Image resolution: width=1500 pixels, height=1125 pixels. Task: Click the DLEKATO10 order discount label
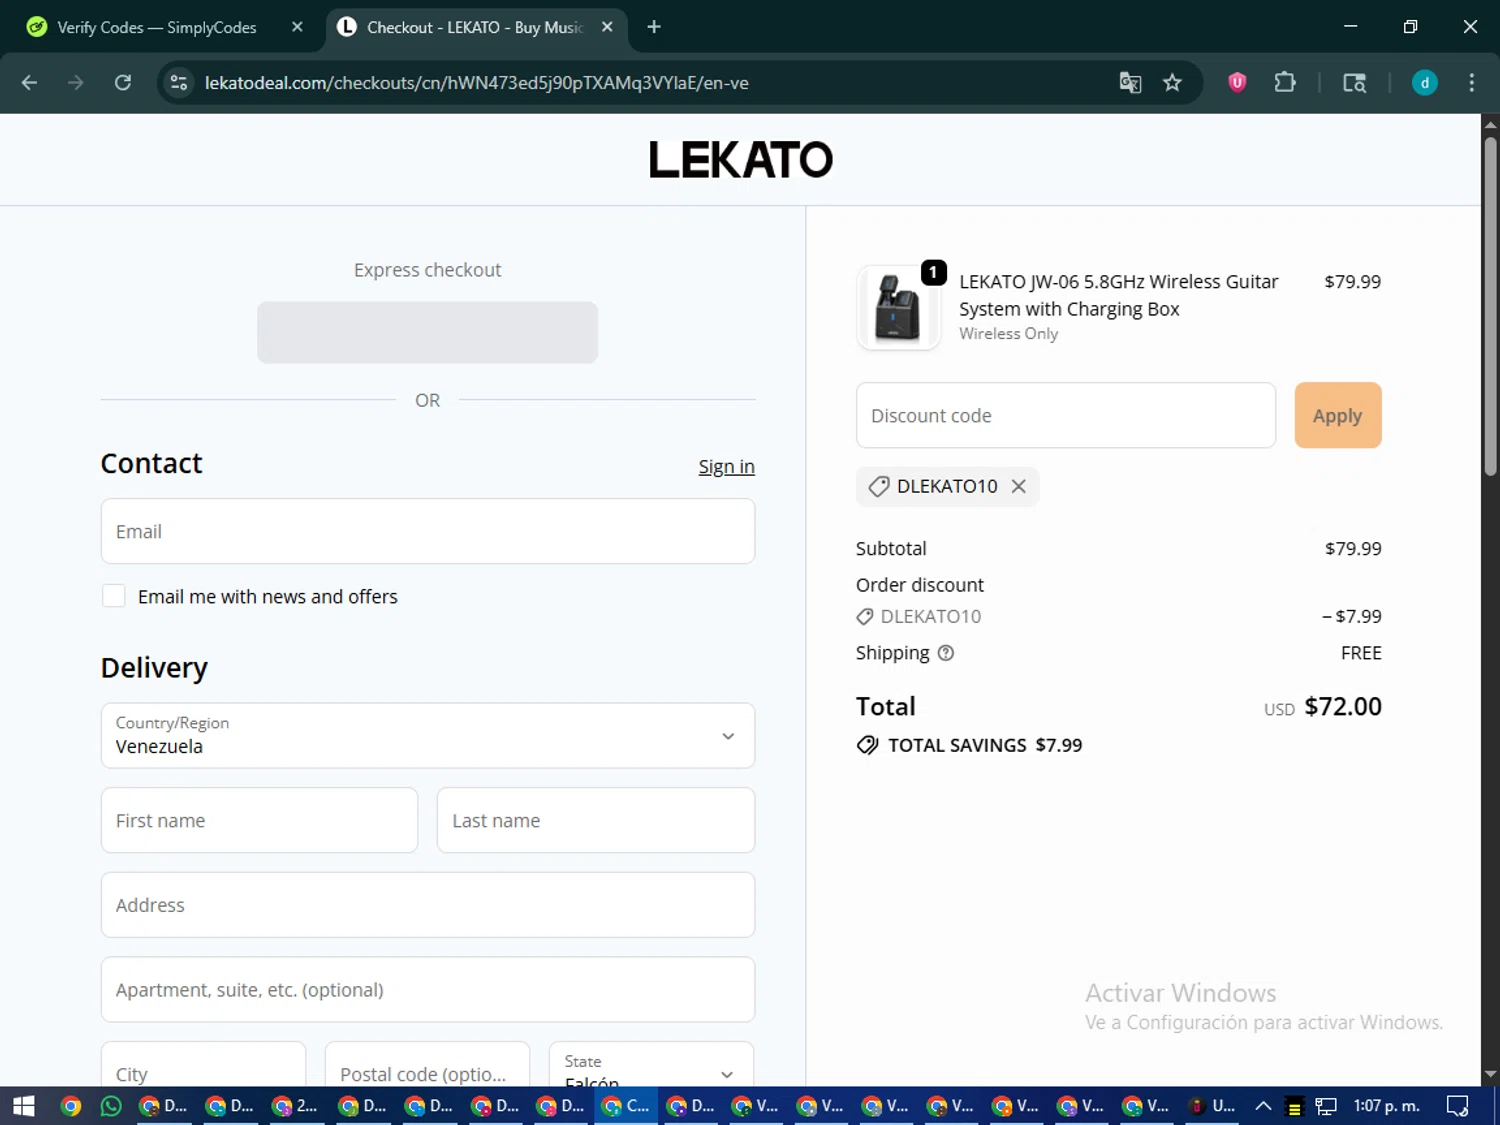coord(930,616)
